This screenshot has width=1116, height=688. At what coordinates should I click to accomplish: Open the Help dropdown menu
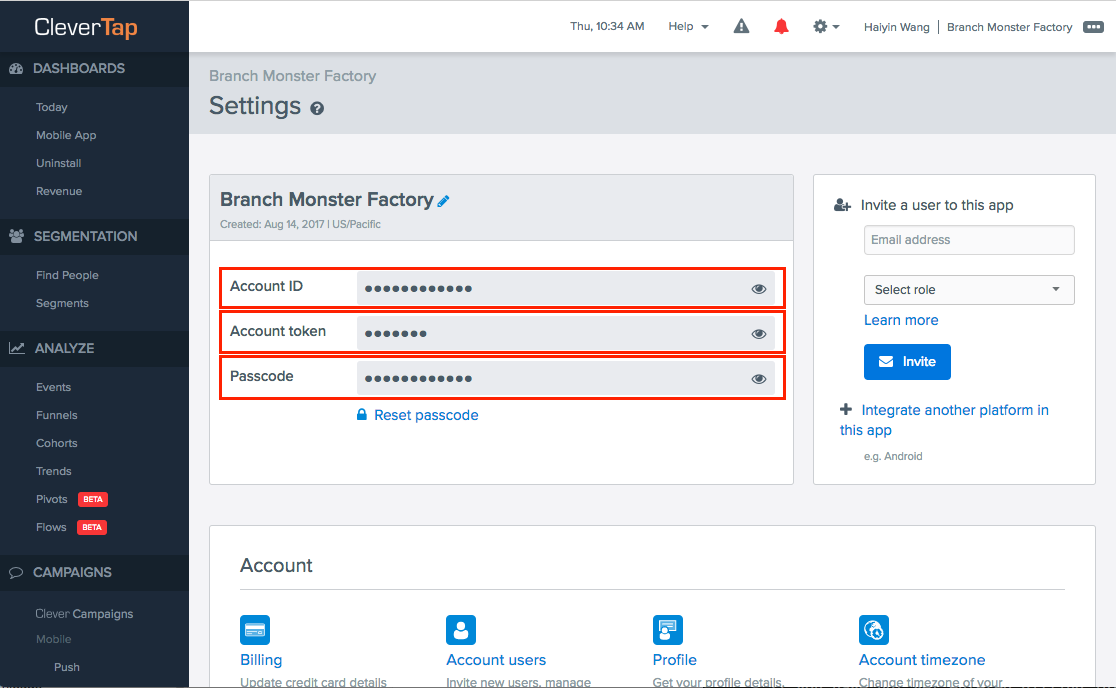click(x=688, y=26)
